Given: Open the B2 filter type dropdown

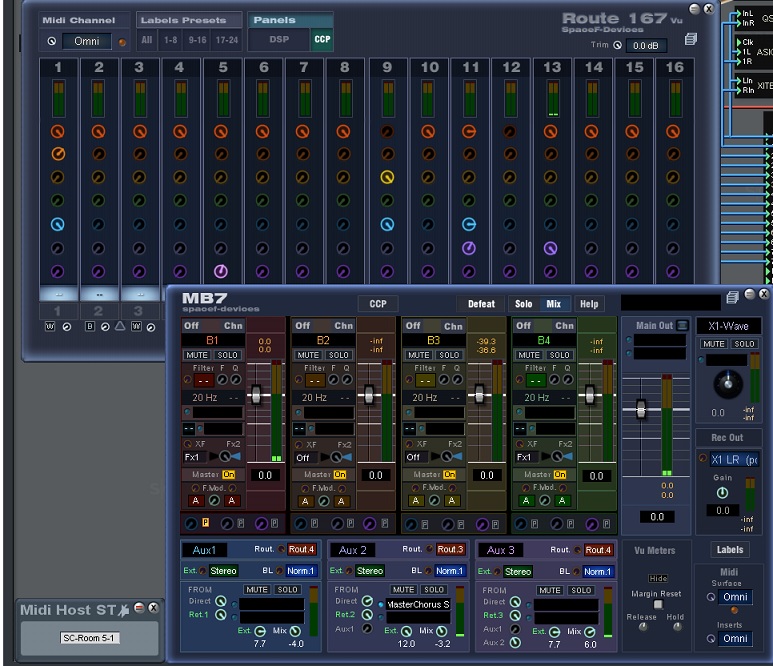Looking at the screenshot, I should [315, 381].
